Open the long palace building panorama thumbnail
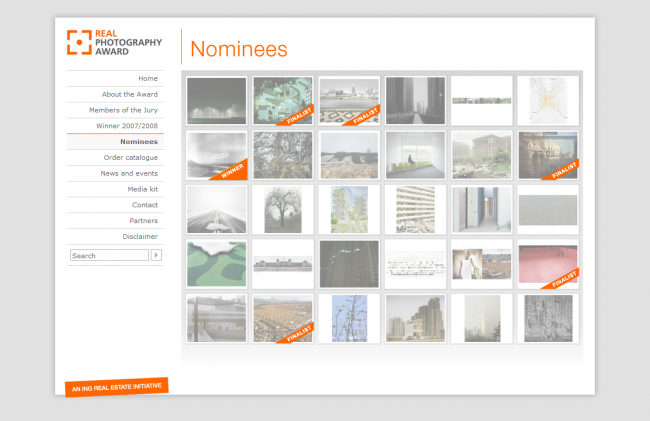This screenshot has height=421, width=650. tap(283, 264)
